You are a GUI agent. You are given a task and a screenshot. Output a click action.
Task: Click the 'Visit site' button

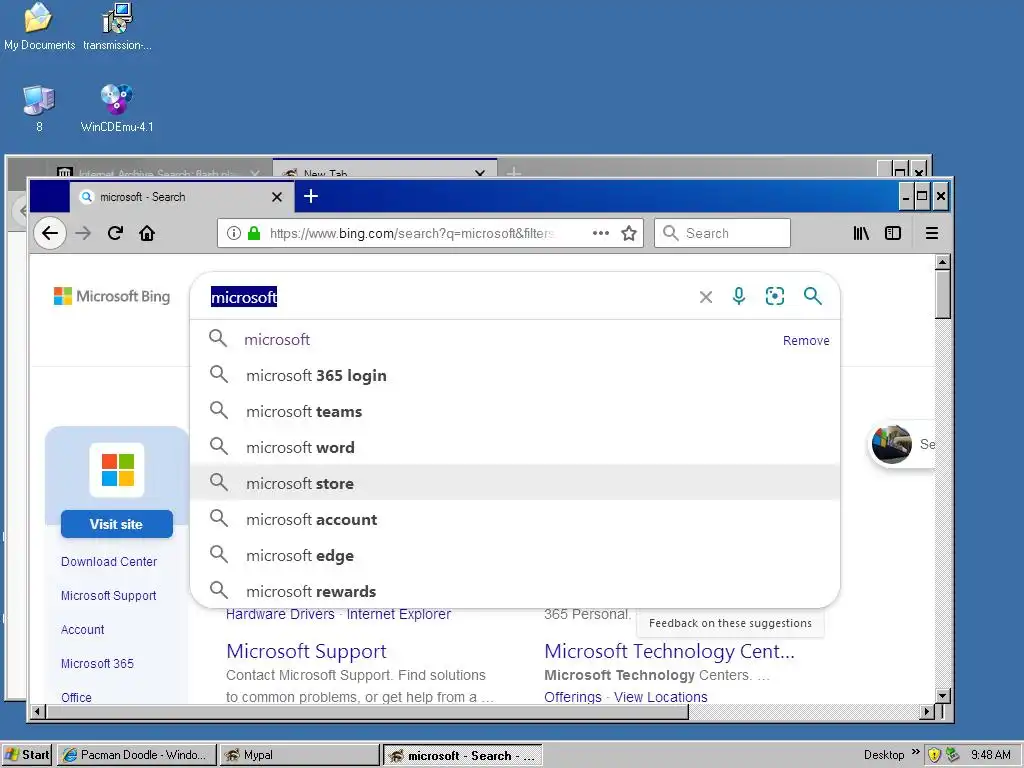click(116, 524)
